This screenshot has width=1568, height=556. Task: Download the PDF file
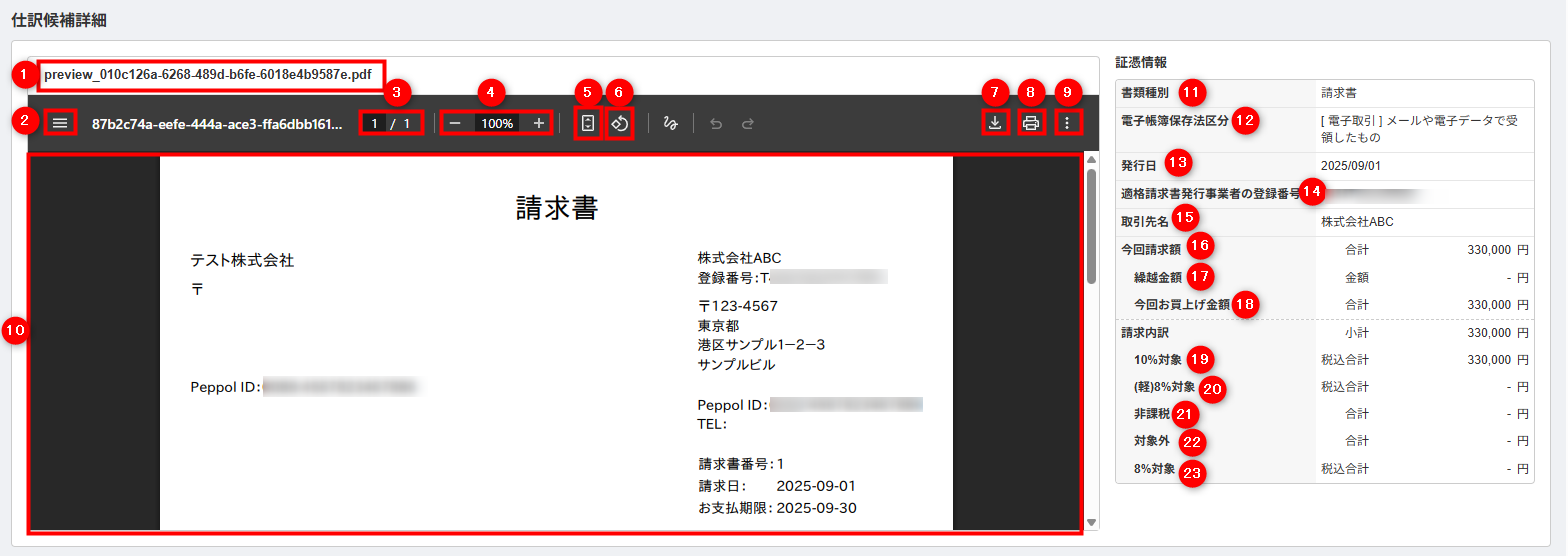995,123
